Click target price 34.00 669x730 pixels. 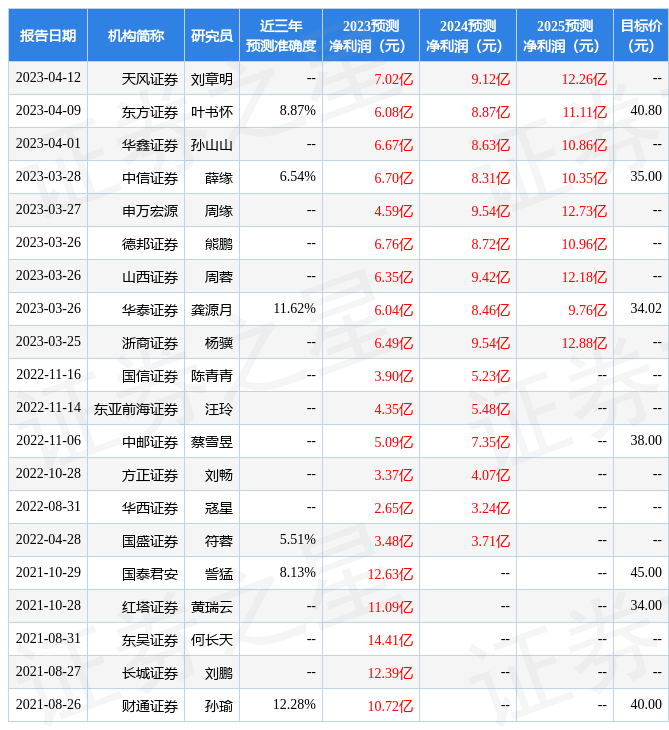pos(646,606)
